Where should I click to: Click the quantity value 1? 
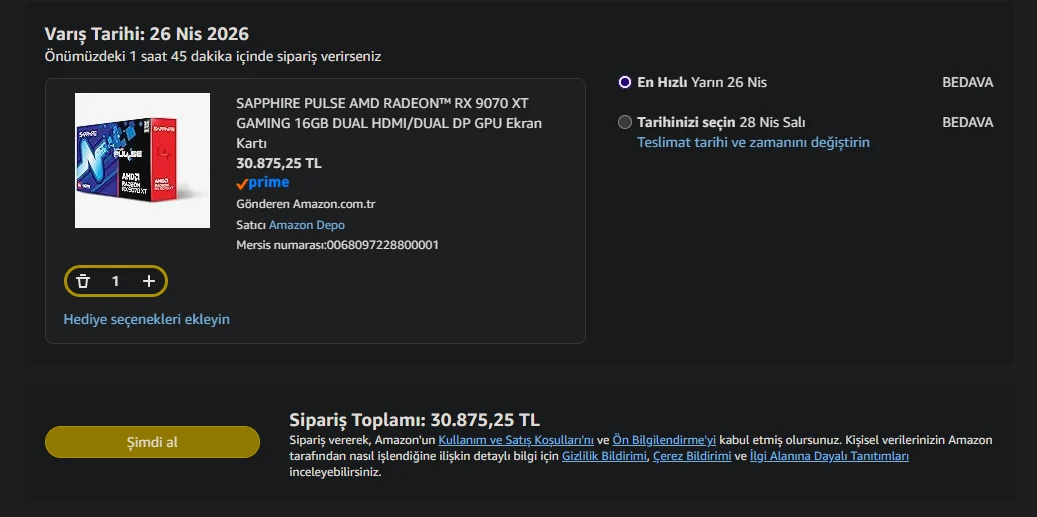(x=115, y=281)
